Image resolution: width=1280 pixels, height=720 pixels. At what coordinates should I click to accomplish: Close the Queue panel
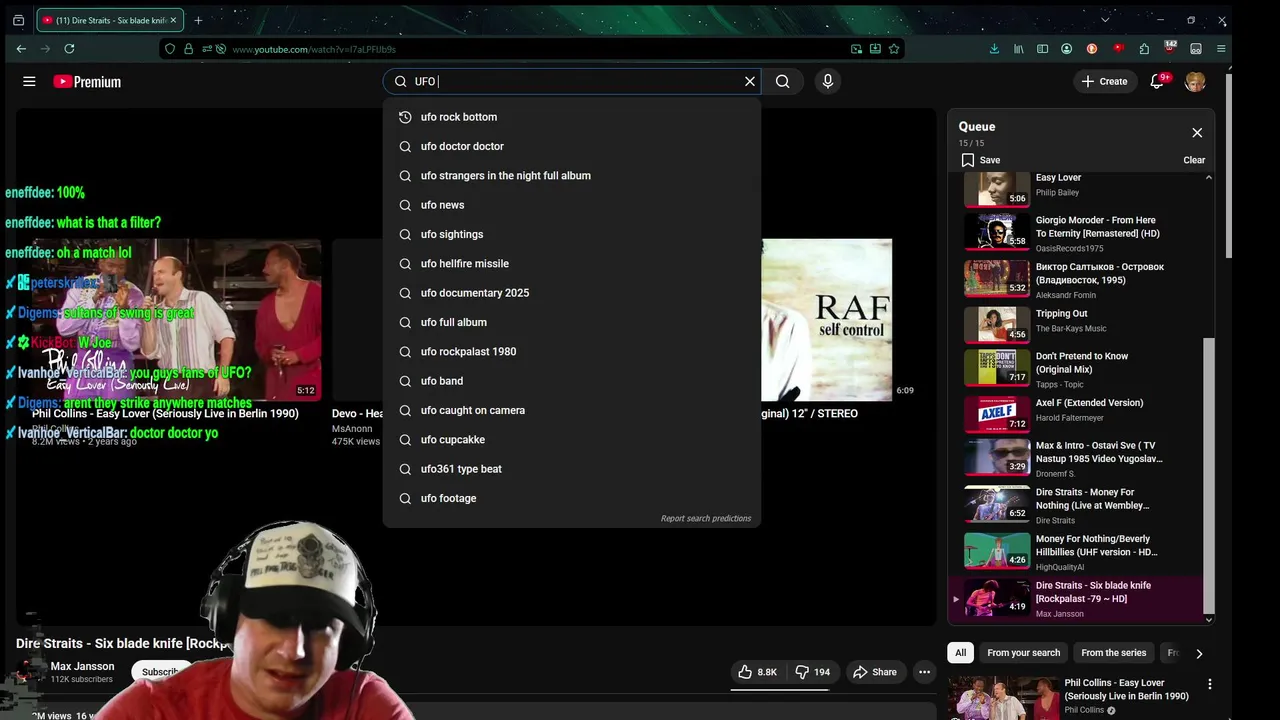(x=1197, y=132)
